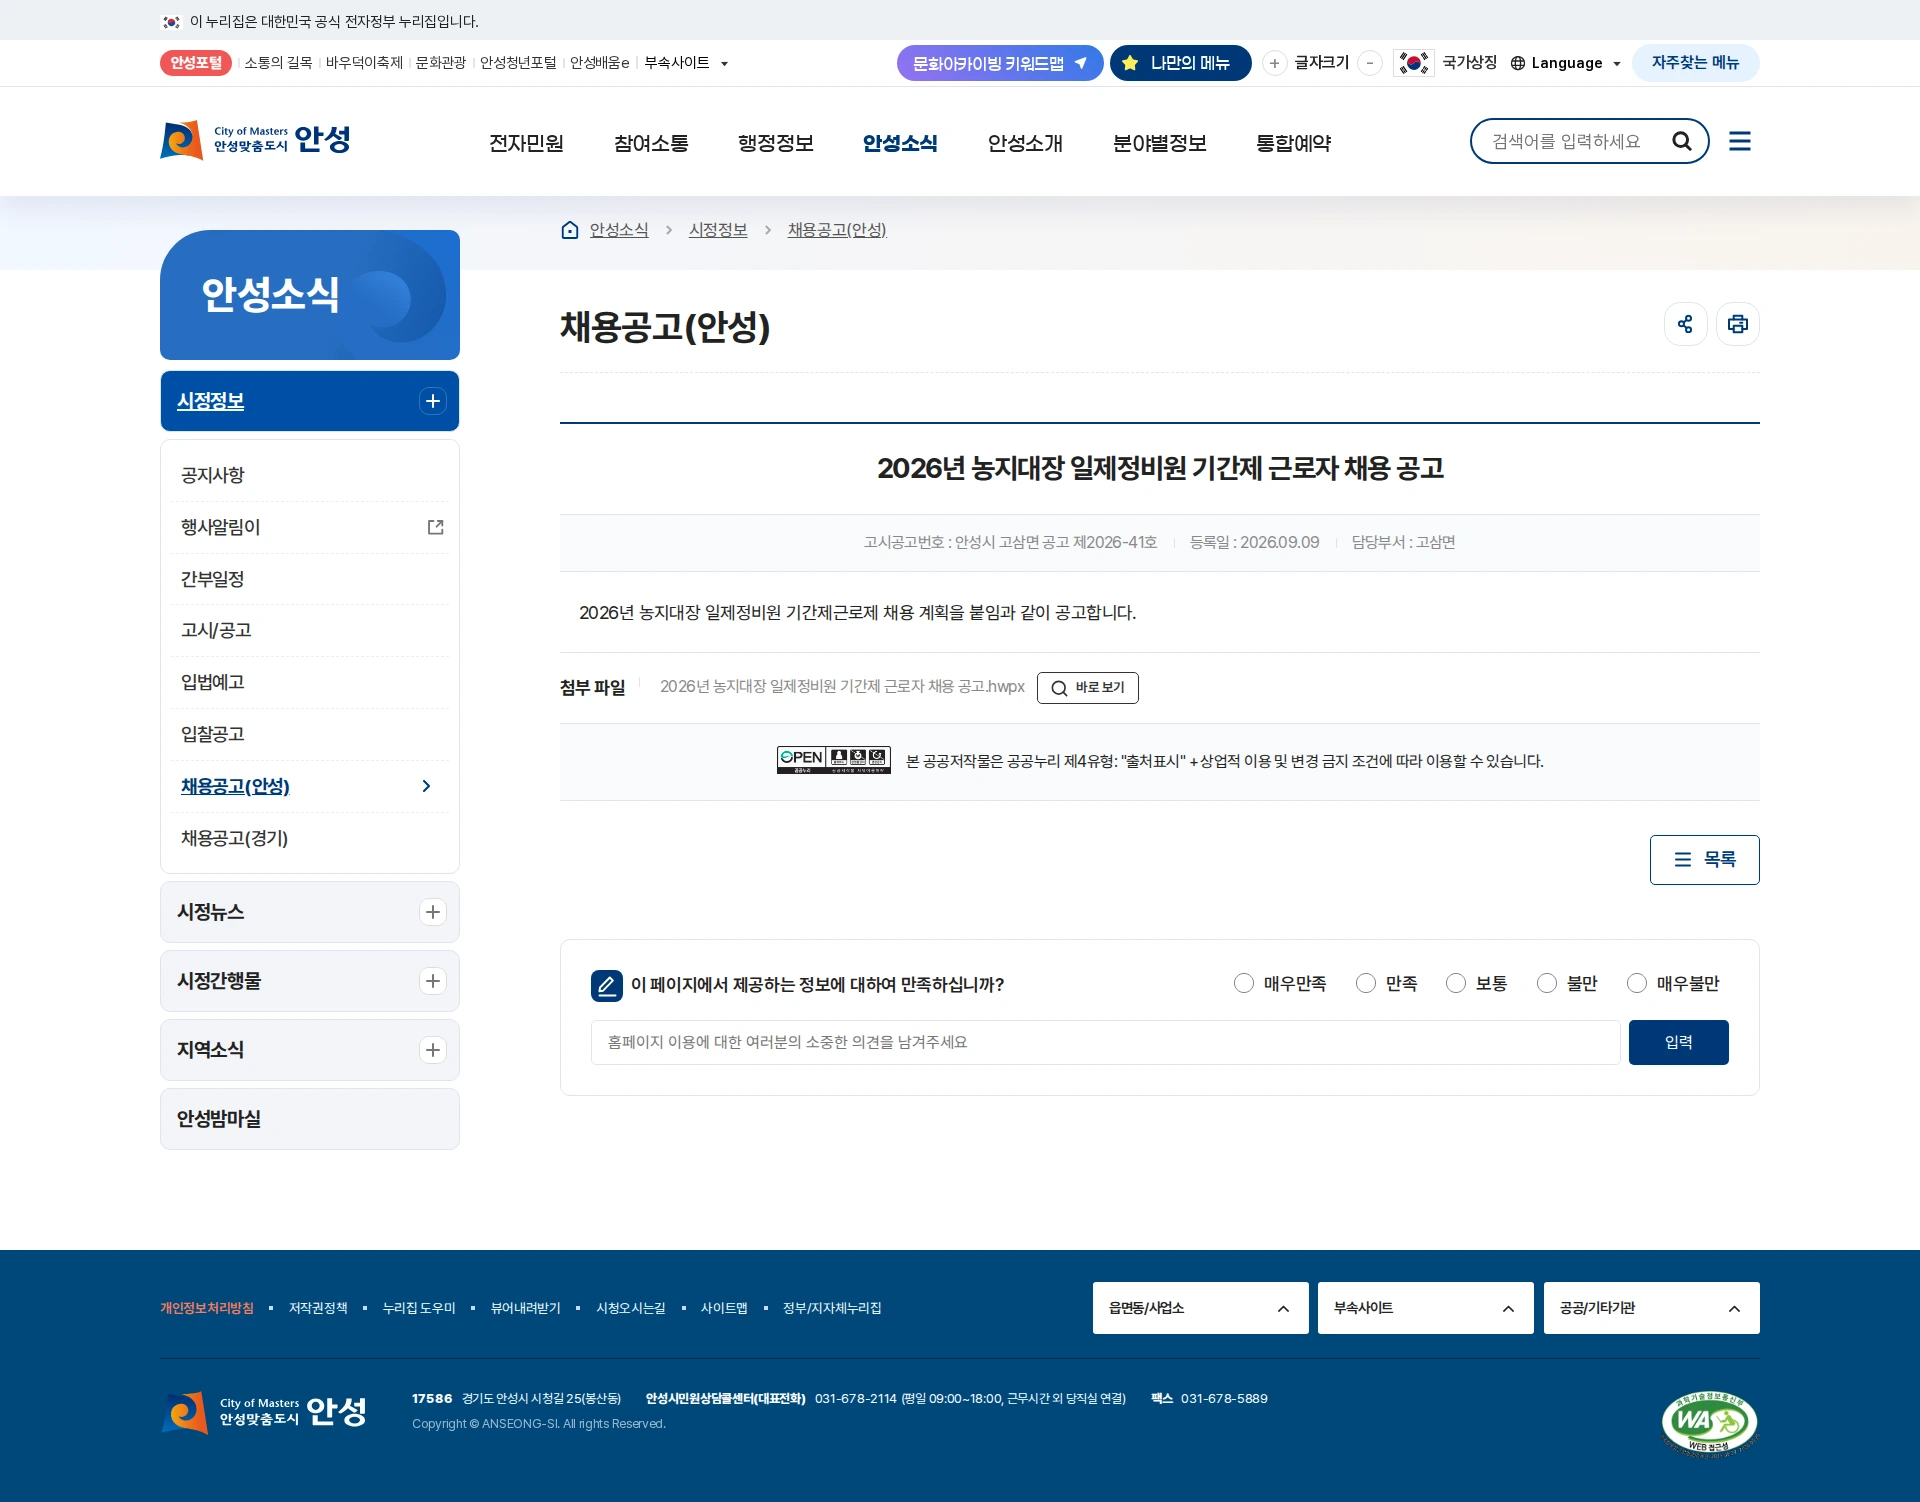Open the 읍면동/사업소 footer dropdown
This screenshot has height=1502, width=1920.
[1200, 1308]
